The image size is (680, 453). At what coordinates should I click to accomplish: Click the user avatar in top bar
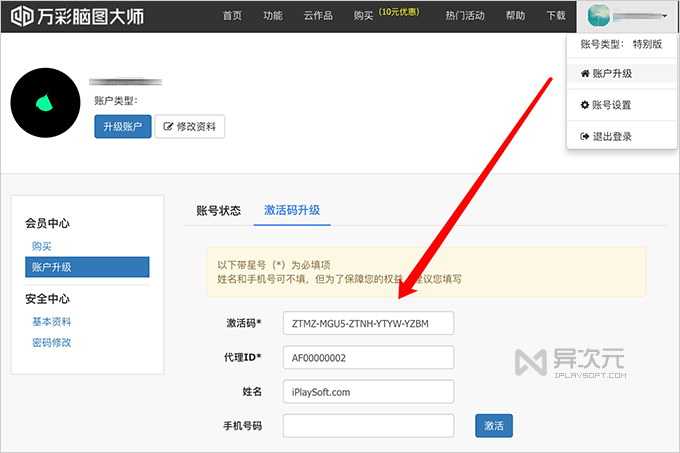click(x=599, y=16)
